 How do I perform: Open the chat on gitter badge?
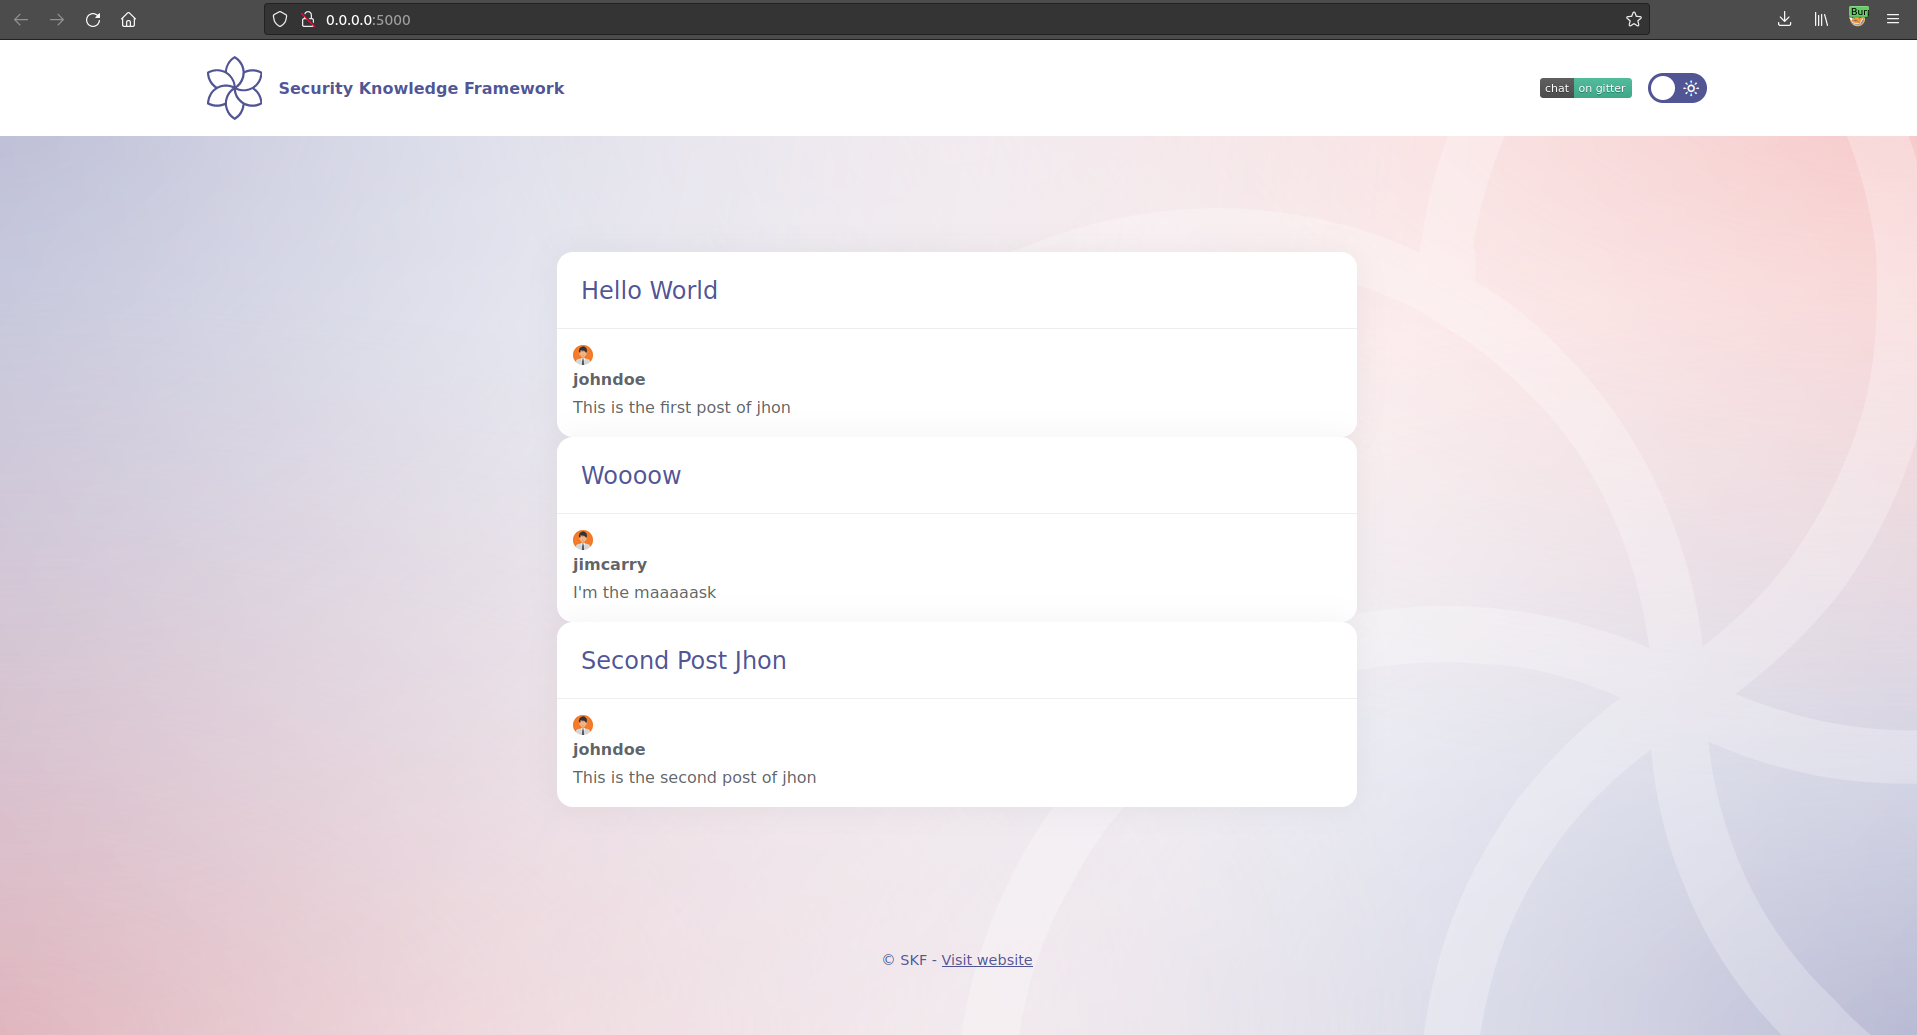(1585, 88)
